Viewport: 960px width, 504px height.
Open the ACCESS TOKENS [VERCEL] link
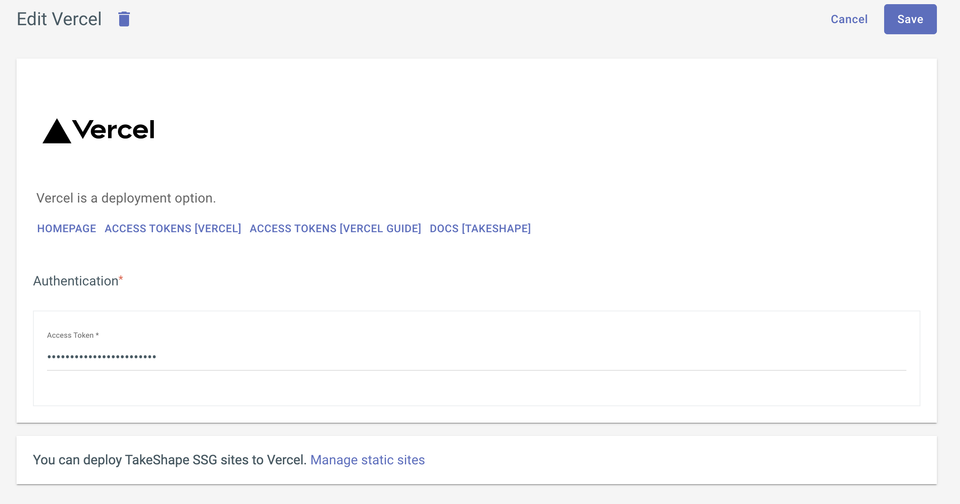tap(173, 229)
